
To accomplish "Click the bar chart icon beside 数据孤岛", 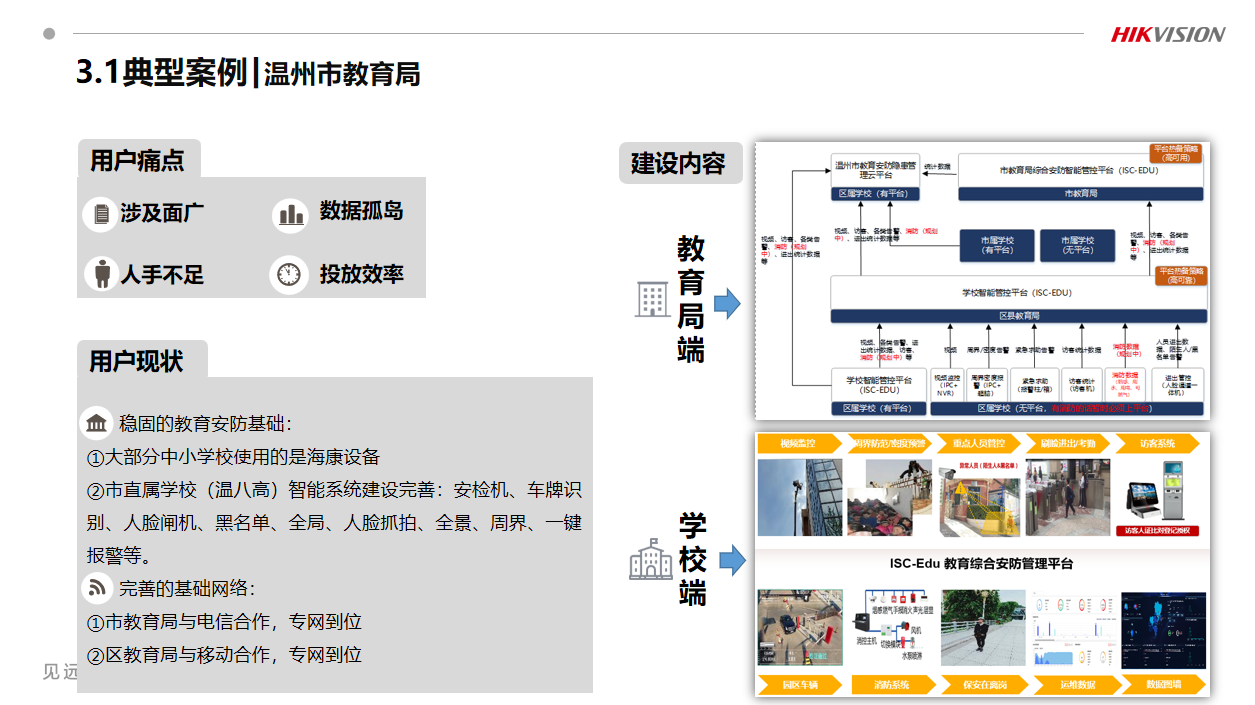I will tap(291, 213).
